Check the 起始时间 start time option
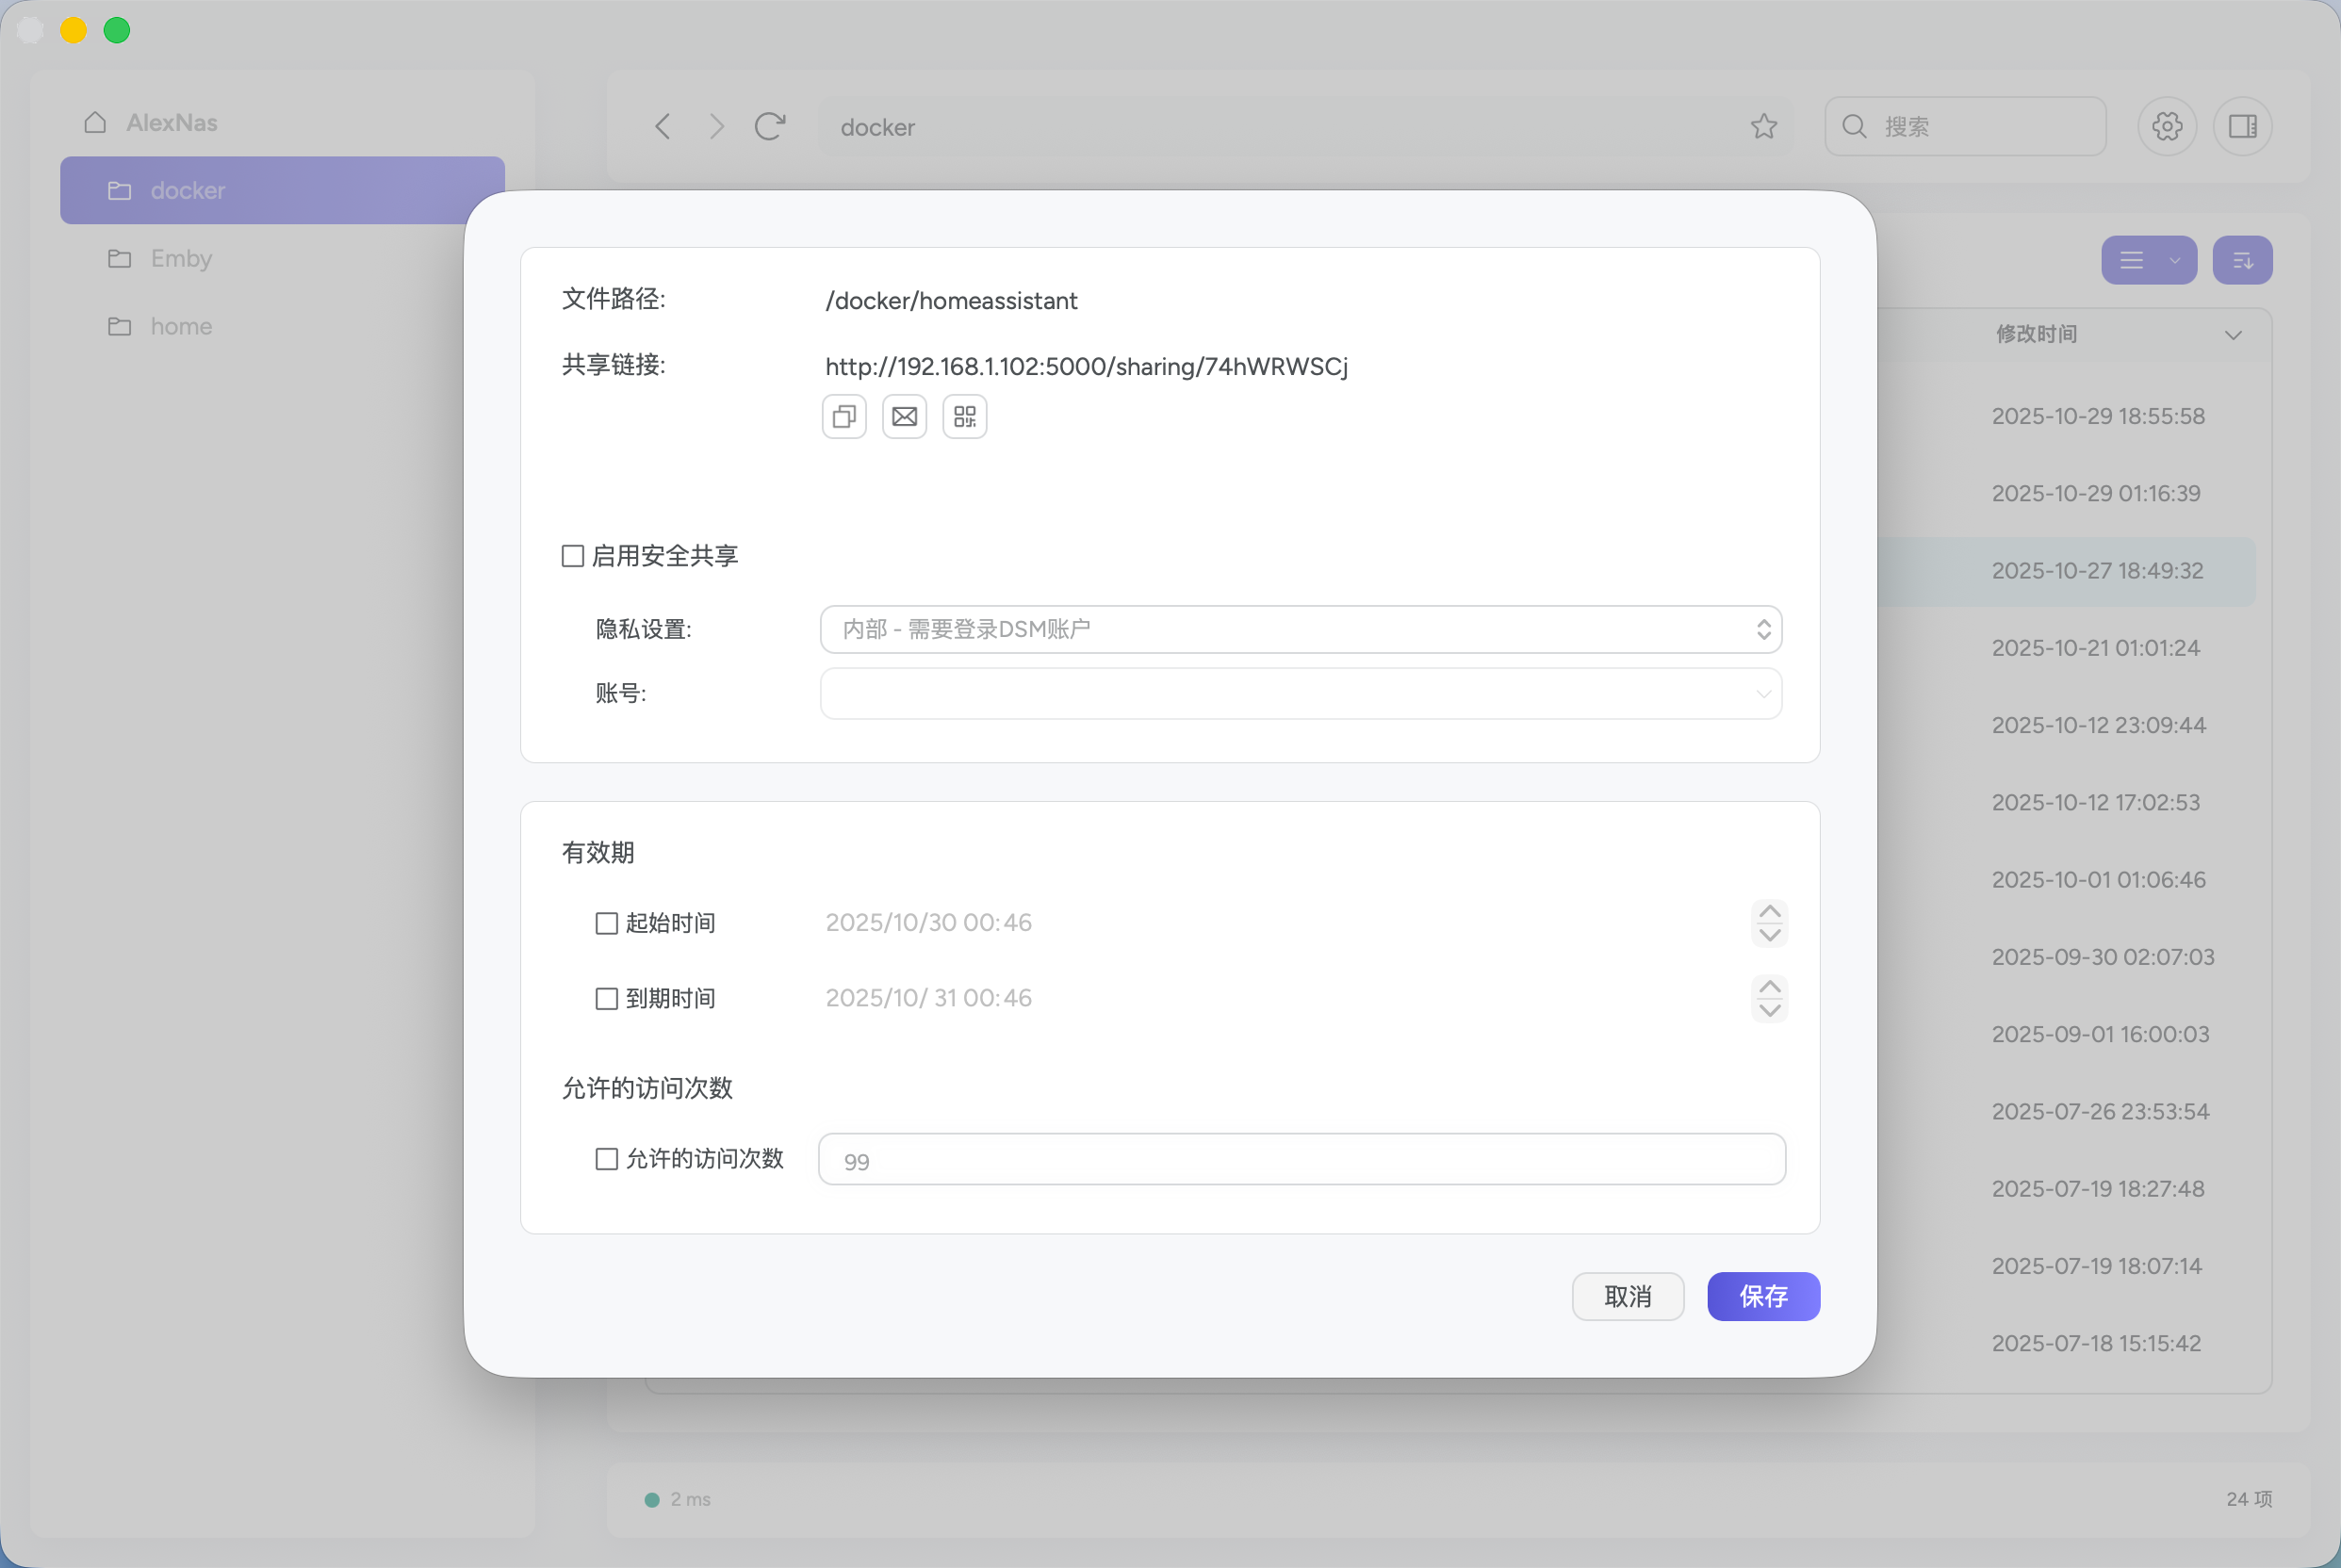2341x1568 pixels. click(607, 923)
